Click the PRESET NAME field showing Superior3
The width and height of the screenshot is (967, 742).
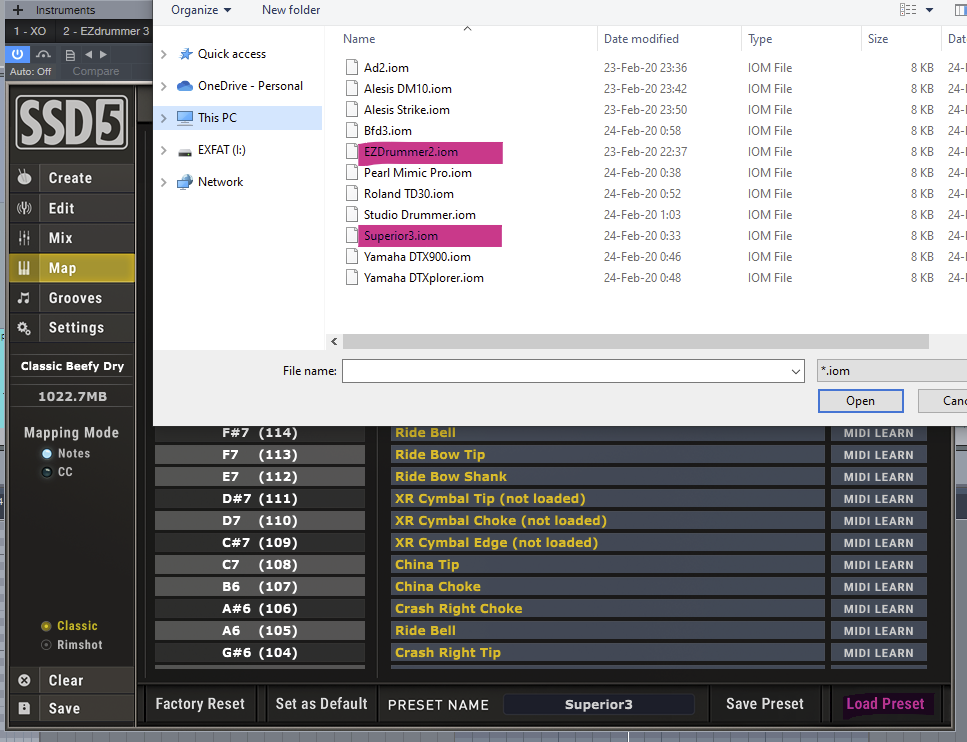click(599, 704)
